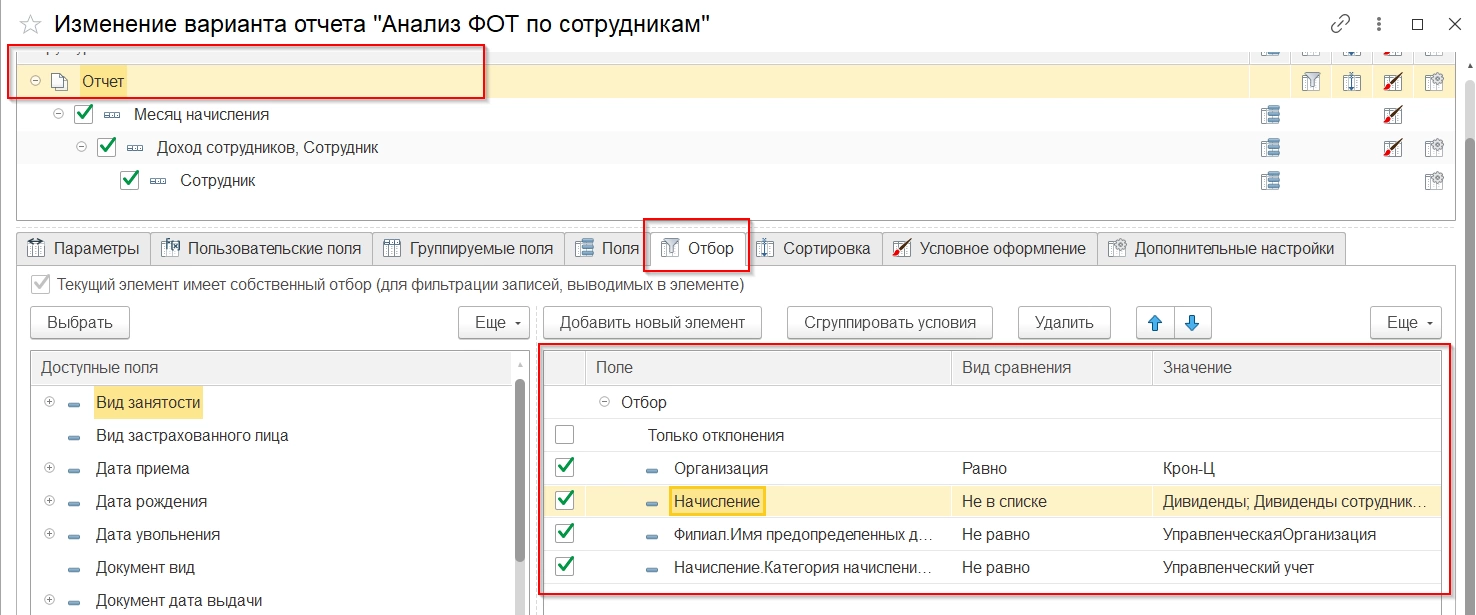This screenshot has width=1476, height=615.
Task: Click grouping fields icon in Сотрудник row
Action: click(1270, 181)
